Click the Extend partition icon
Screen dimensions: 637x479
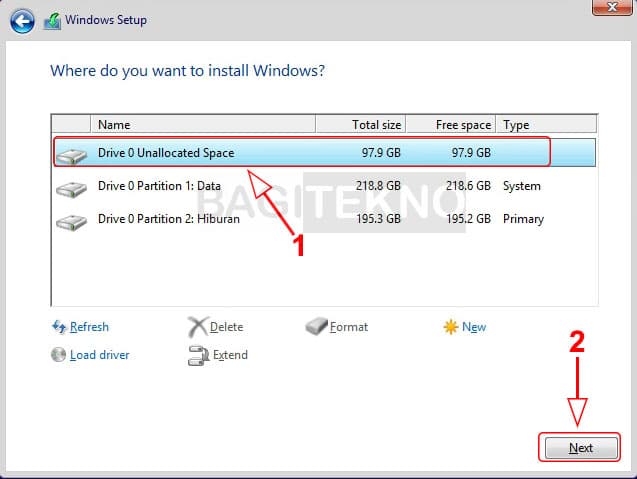(x=199, y=355)
